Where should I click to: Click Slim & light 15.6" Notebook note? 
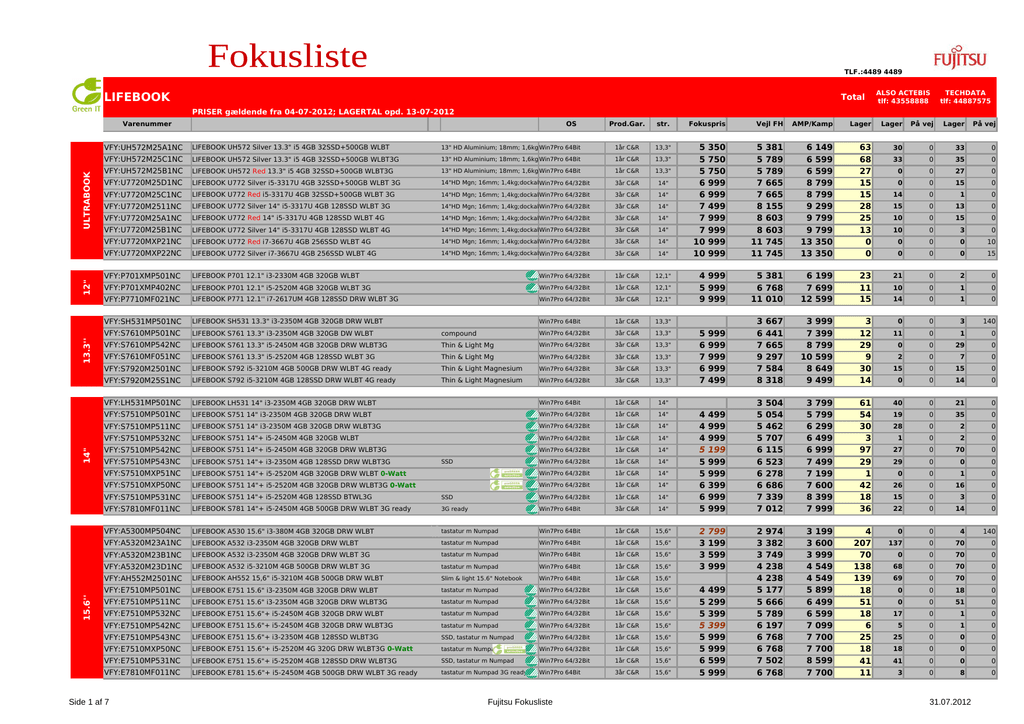pos(481,578)
